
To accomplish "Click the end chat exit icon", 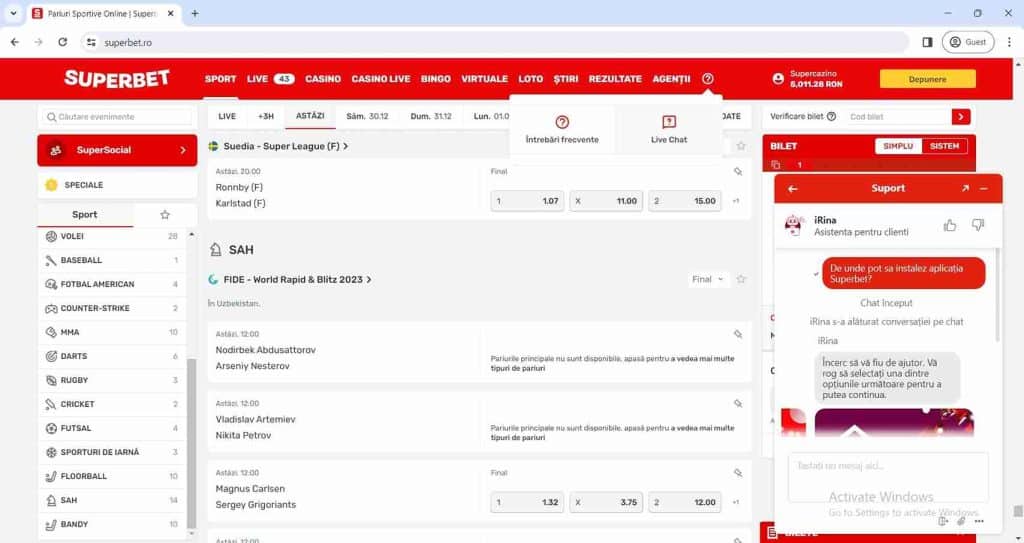I will click(x=943, y=521).
